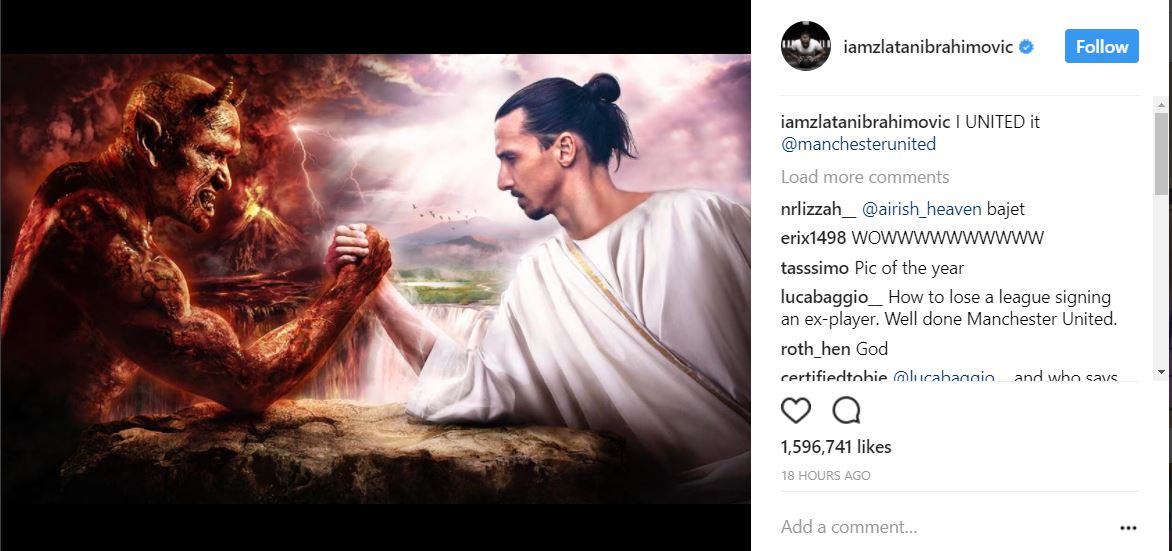Image resolution: width=1172 pixels, height=551 pixels.
Task: Open the 18 HOURS AGO timestamp
Action: [x=825, y=475]
